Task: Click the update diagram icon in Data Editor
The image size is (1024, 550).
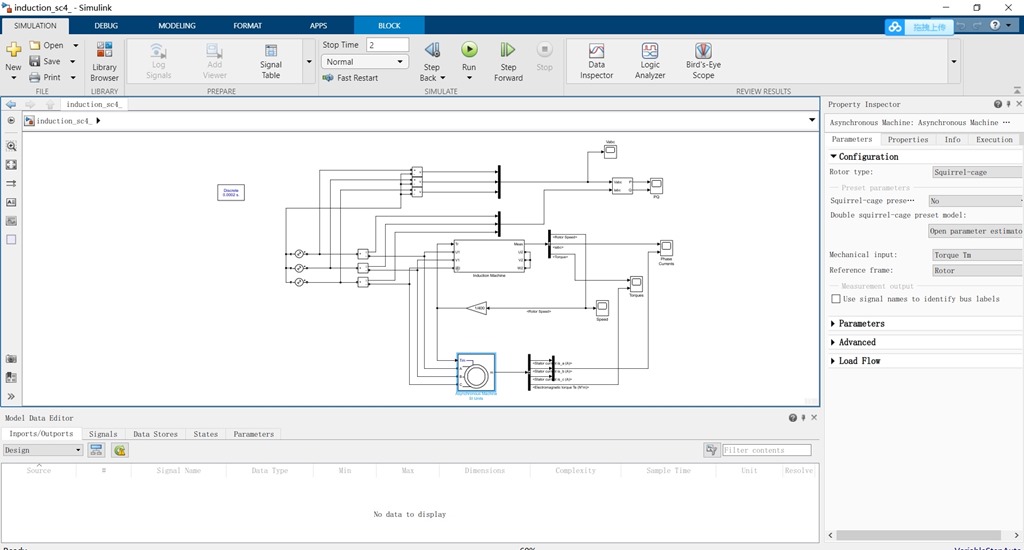Action: click(120, 450)
